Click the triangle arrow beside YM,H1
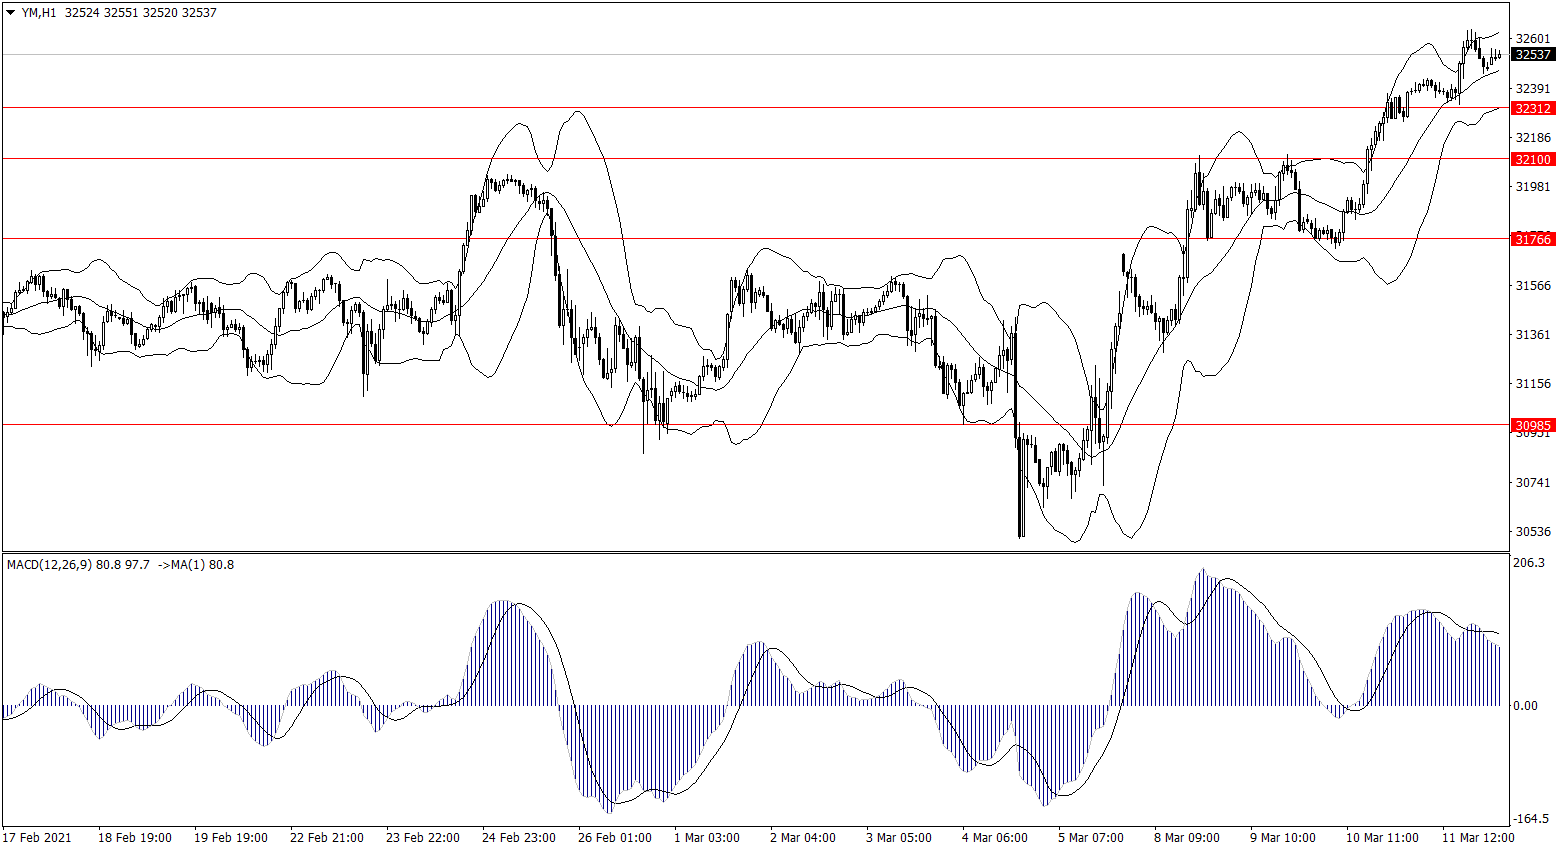Viewport: 1566px width, 850px height. [11, 13]
